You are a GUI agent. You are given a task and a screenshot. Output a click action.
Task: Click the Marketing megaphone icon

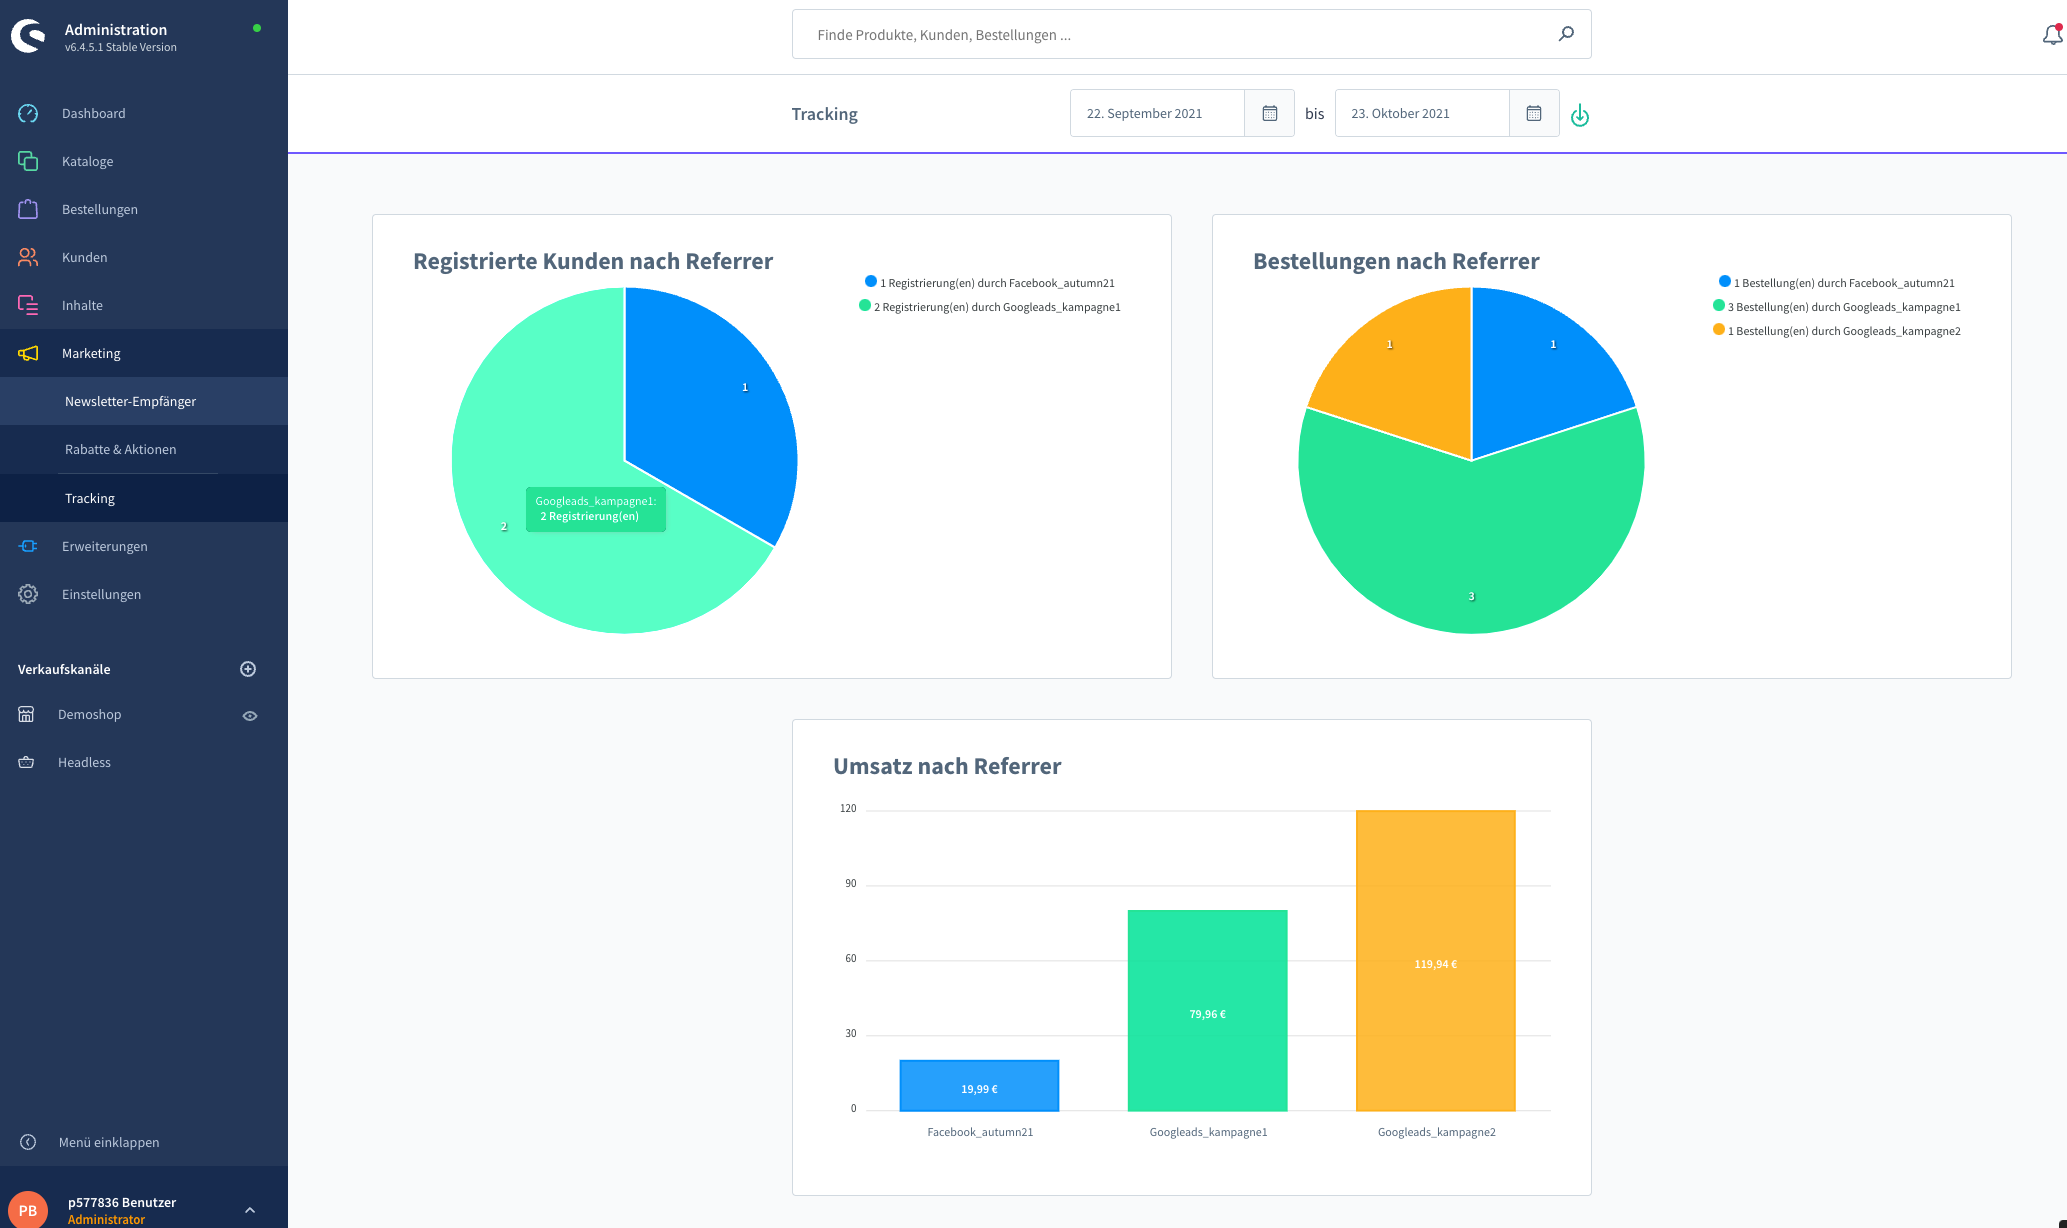point(28,353)
